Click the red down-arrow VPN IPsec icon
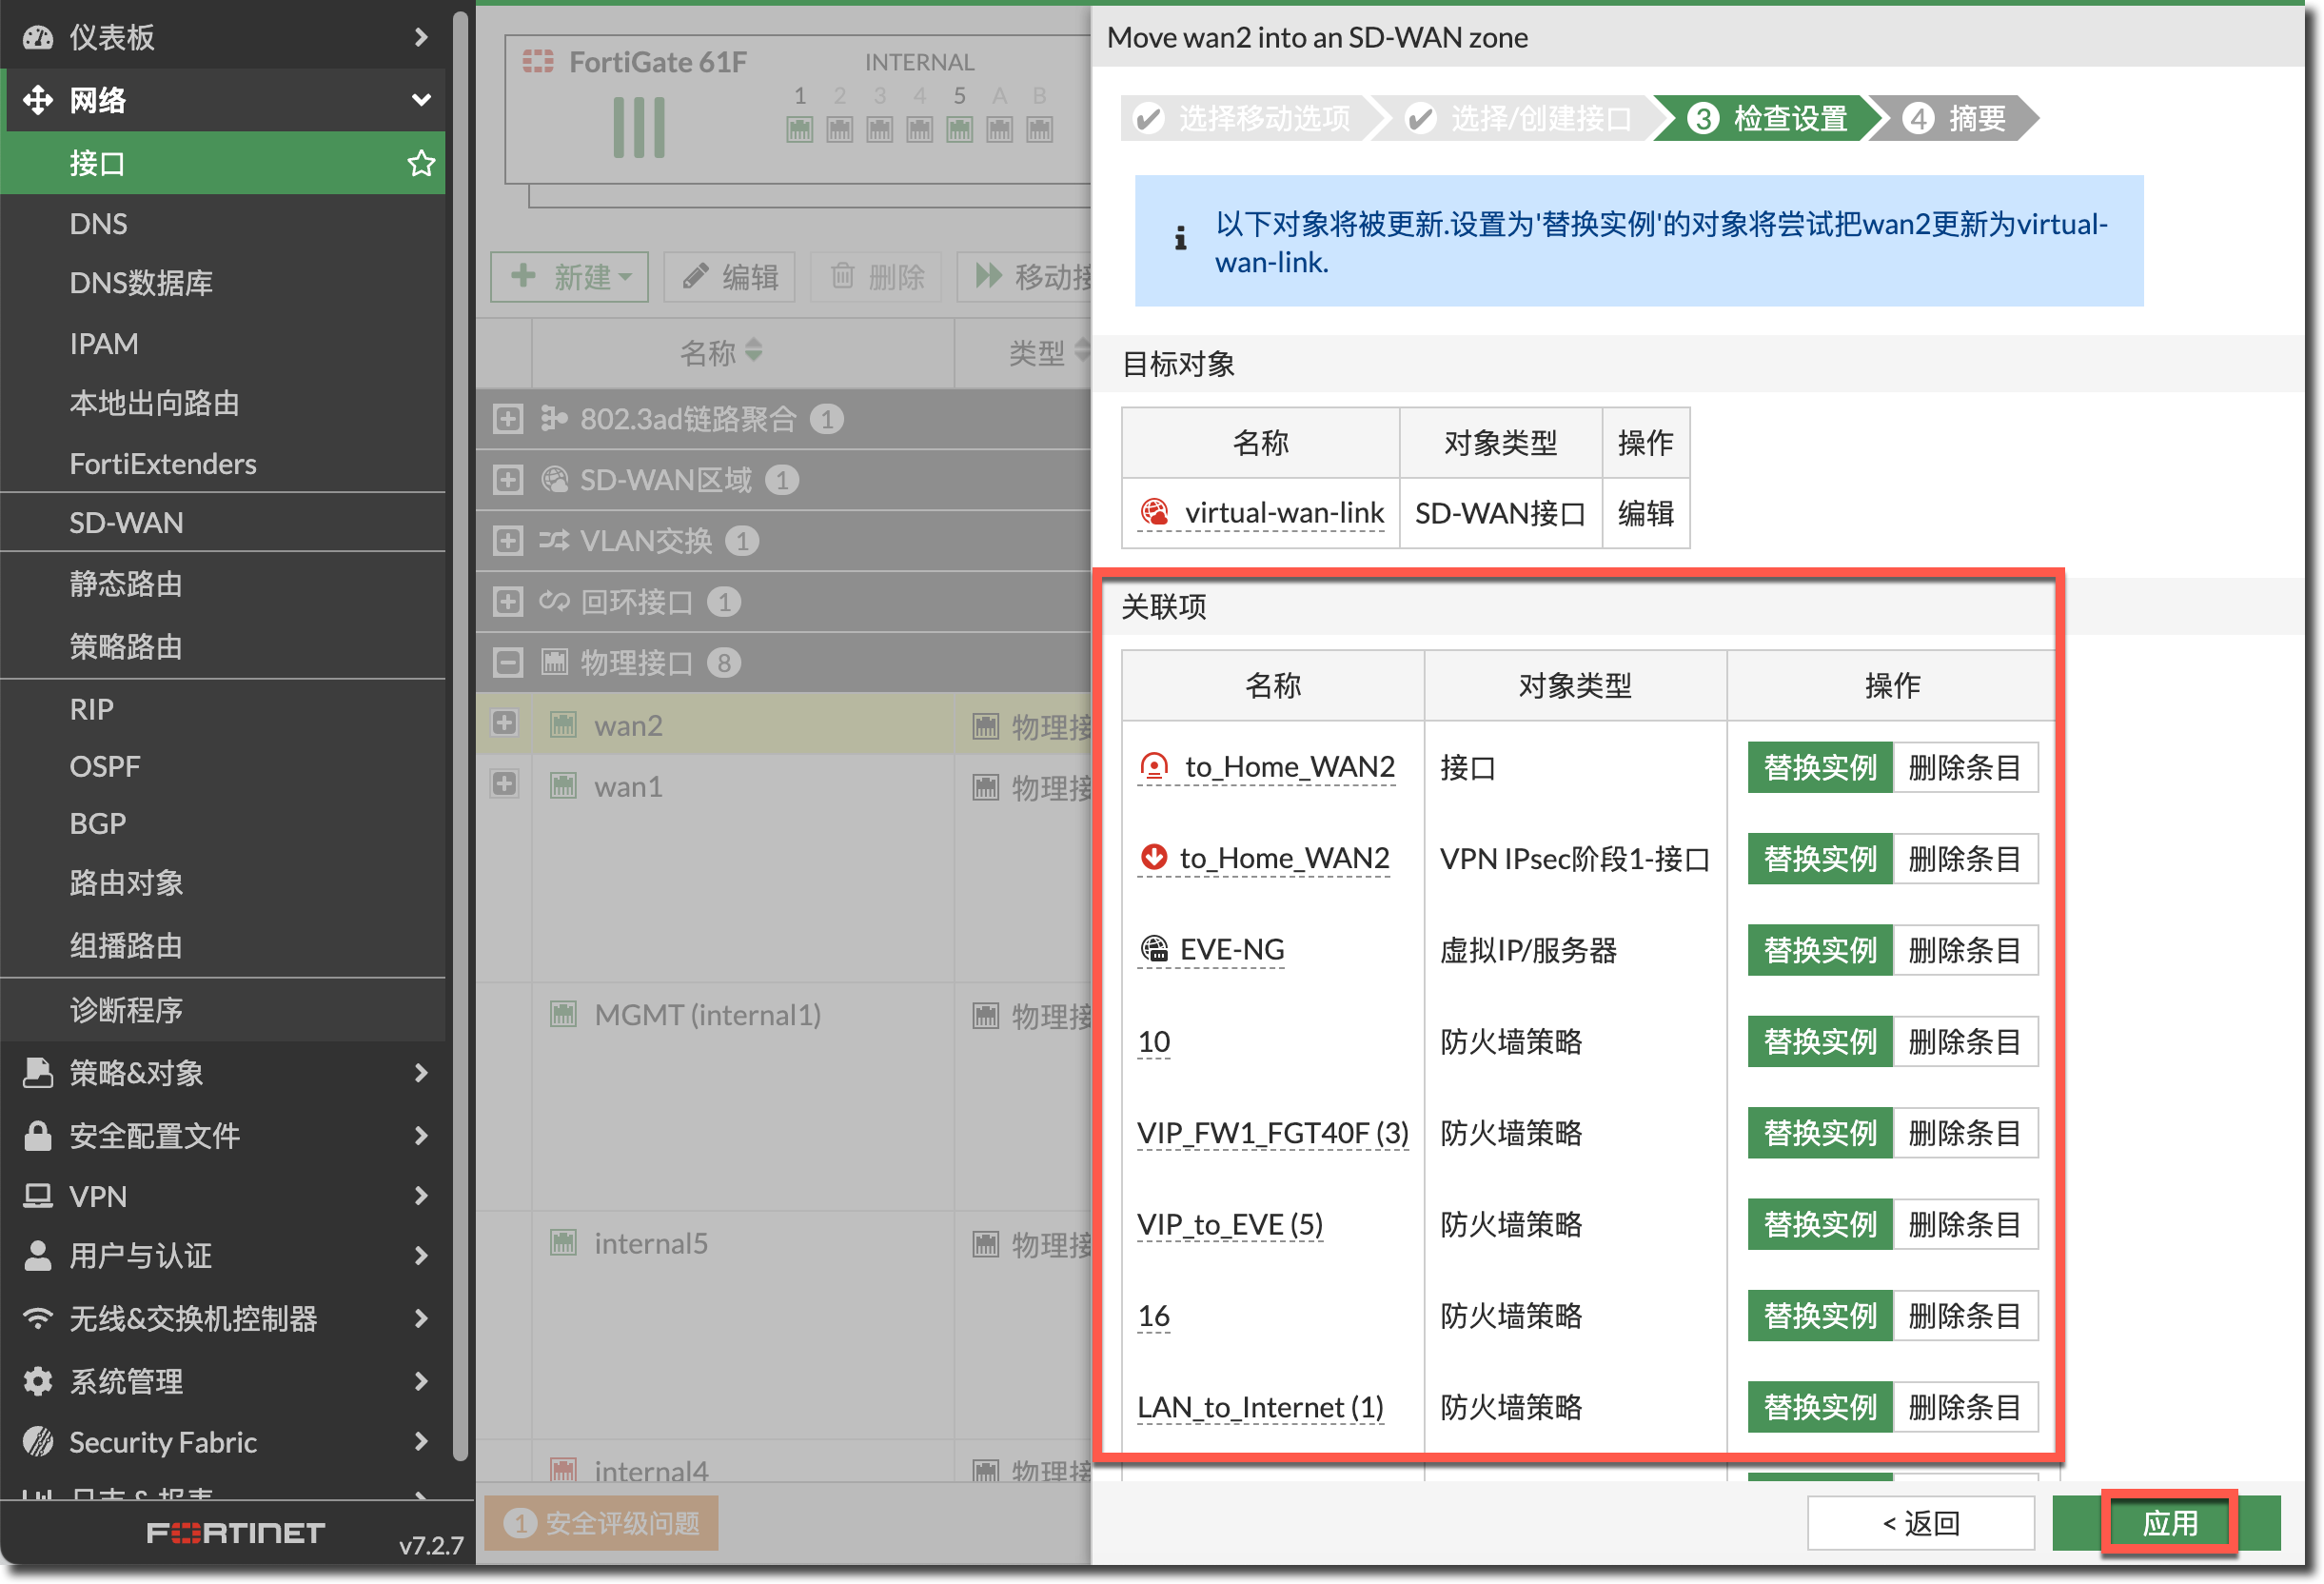2324x1584 pixels. (x=1154, y=857)
